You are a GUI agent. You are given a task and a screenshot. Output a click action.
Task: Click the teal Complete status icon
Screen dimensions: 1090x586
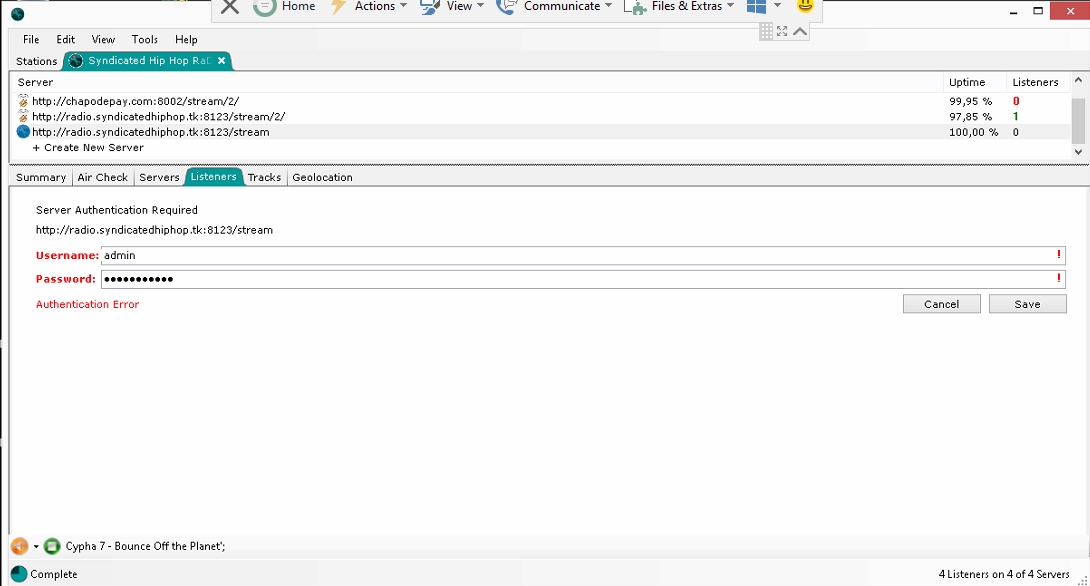[18, 574]
